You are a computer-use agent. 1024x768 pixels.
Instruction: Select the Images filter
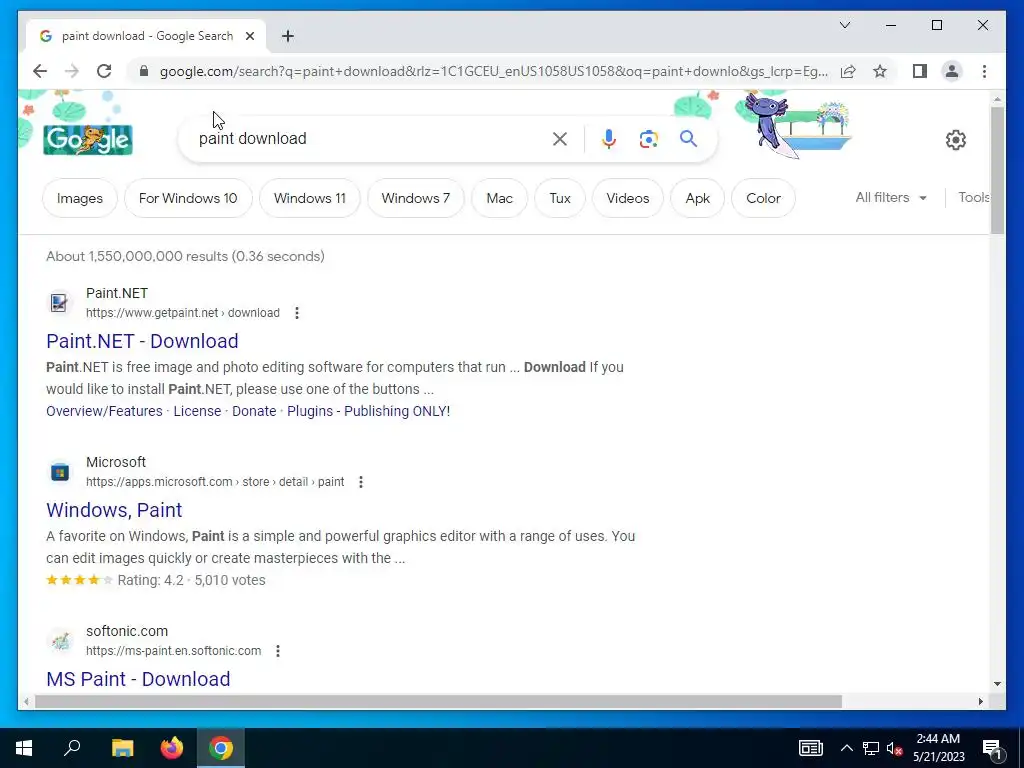(x=80, y=198)
